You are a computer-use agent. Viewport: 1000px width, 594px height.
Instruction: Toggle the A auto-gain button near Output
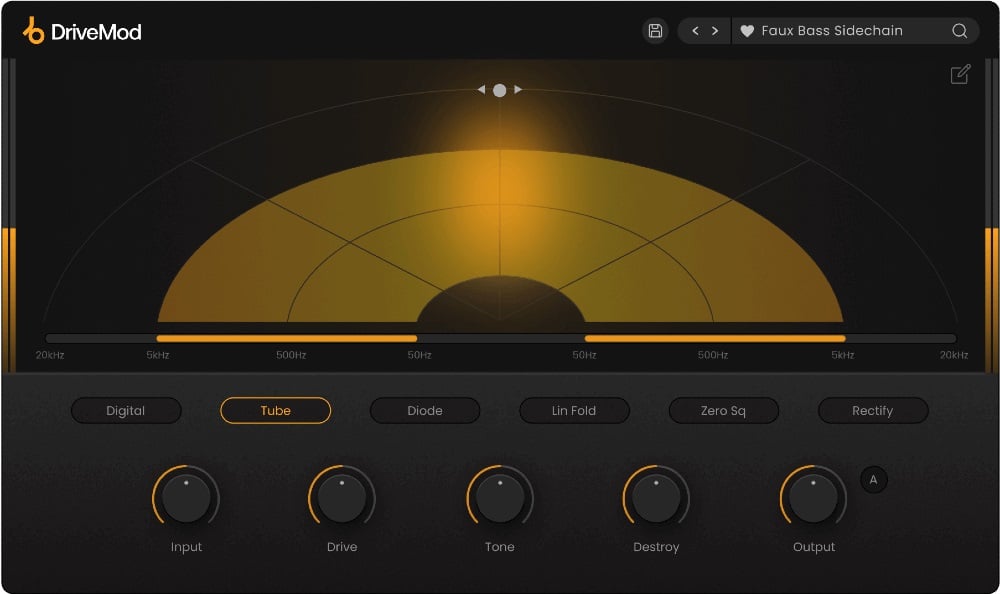point(873,480)
